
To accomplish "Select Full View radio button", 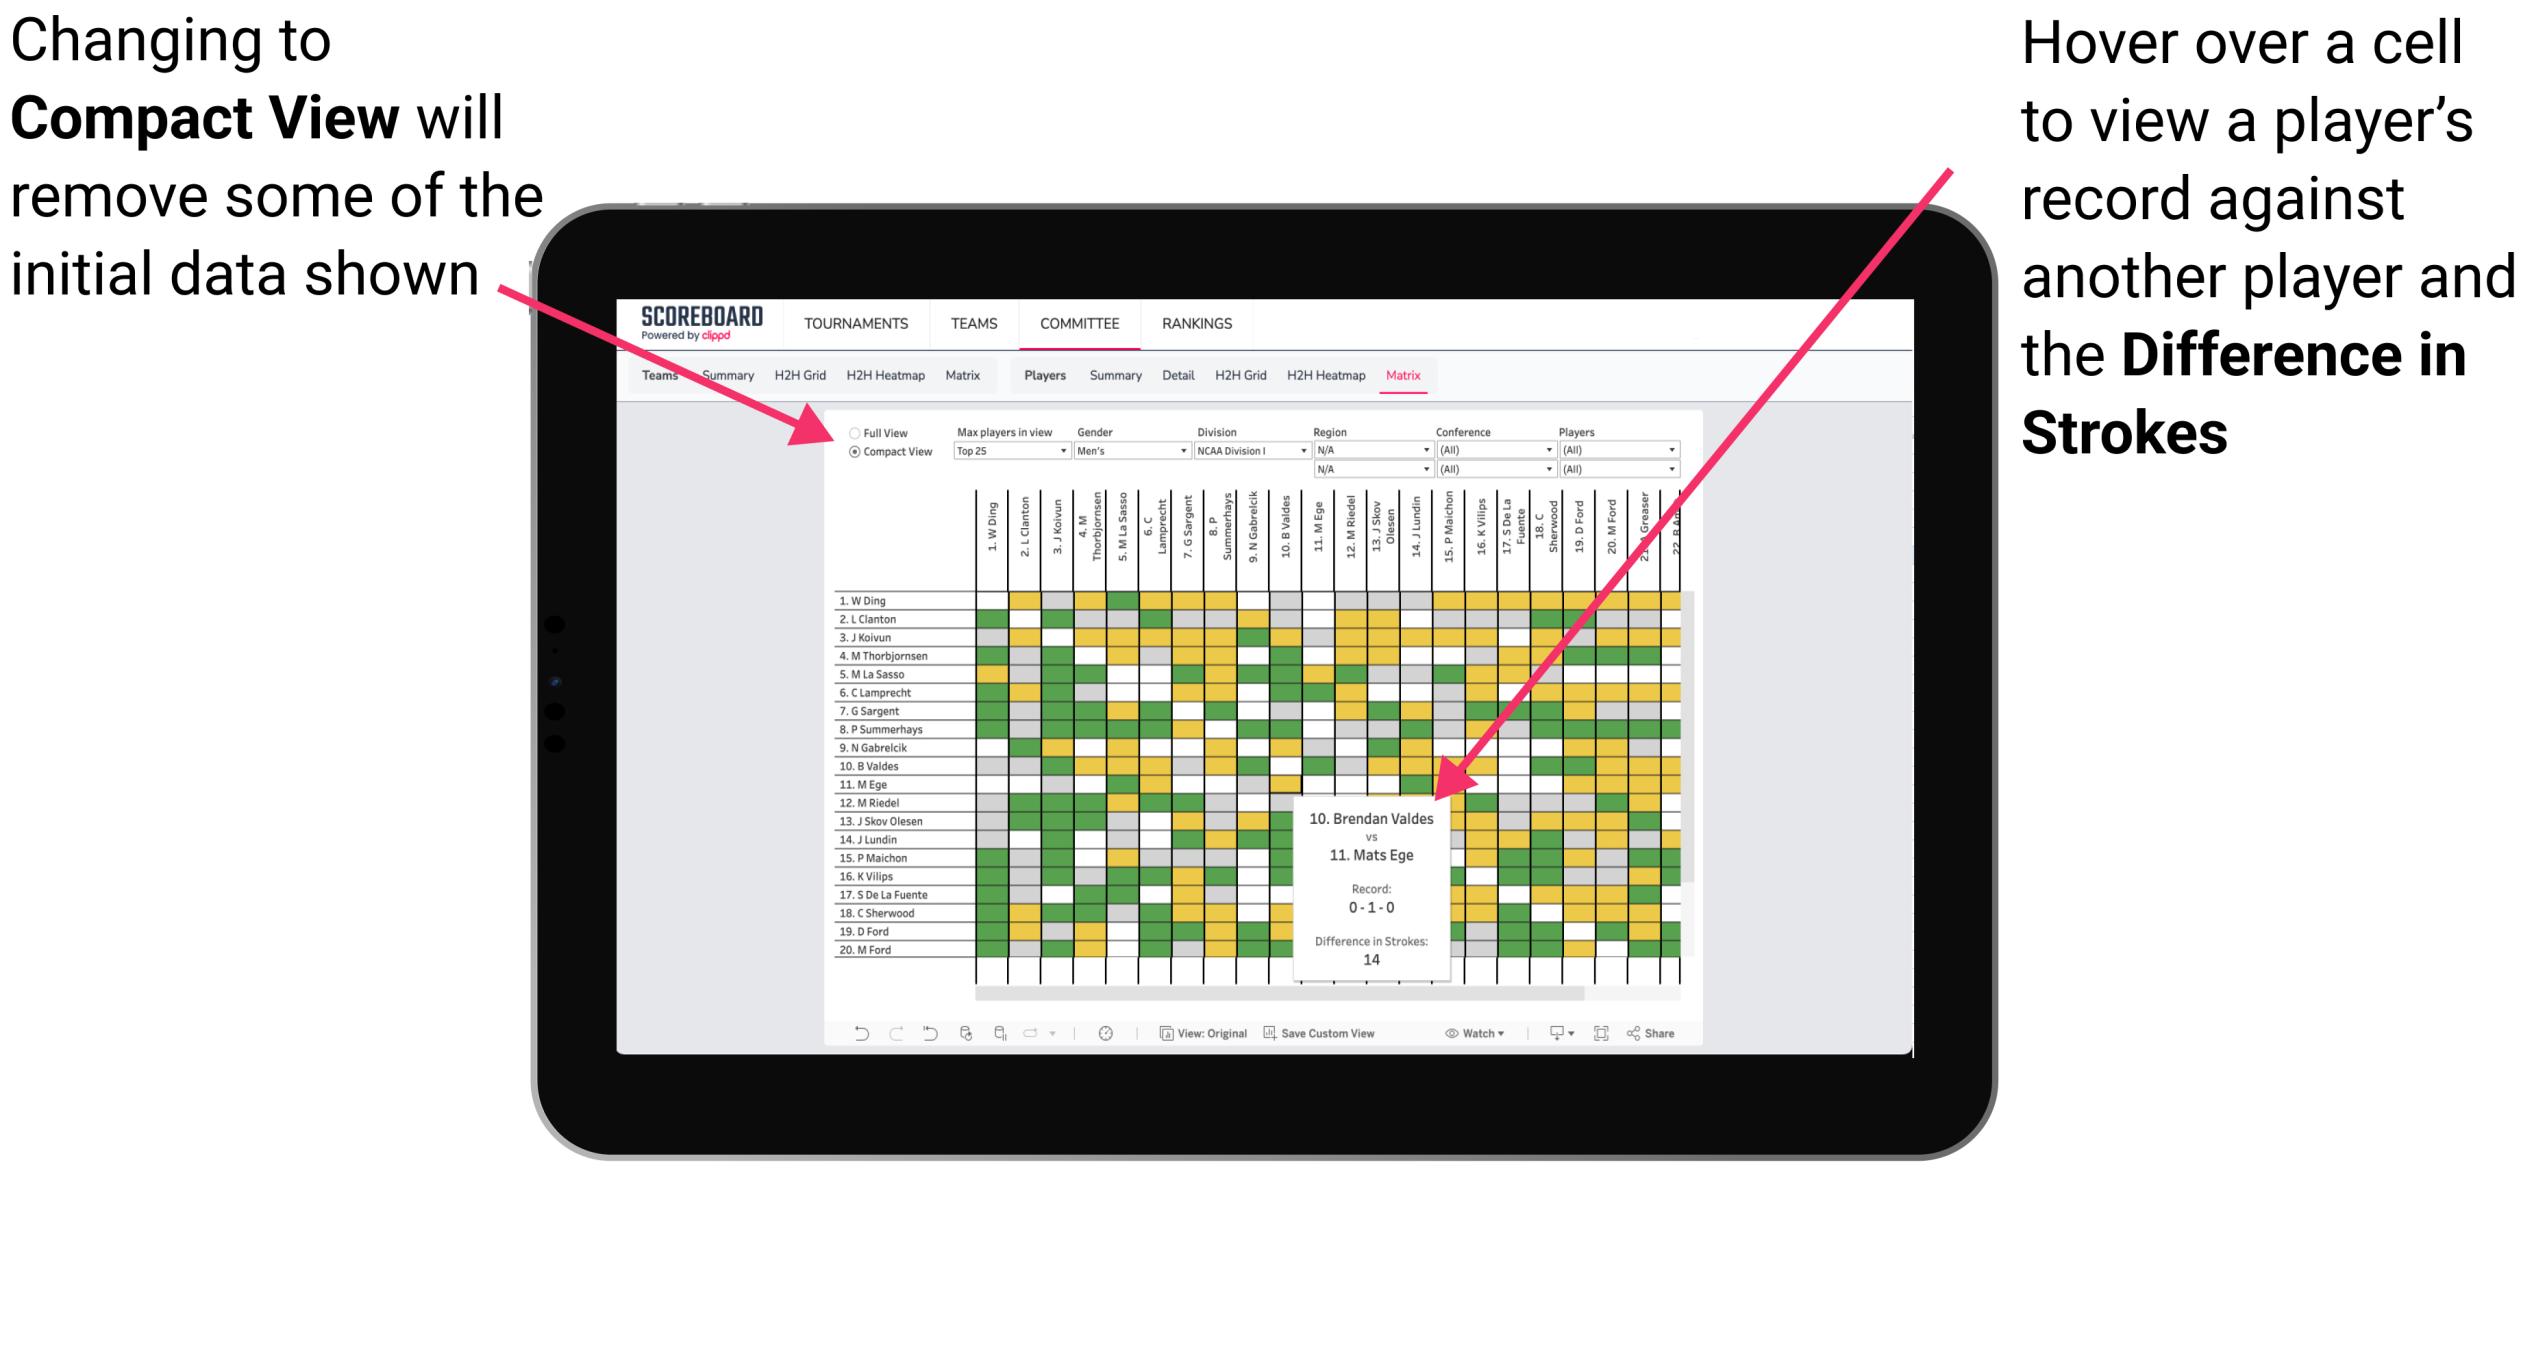I will pos(841,433).
